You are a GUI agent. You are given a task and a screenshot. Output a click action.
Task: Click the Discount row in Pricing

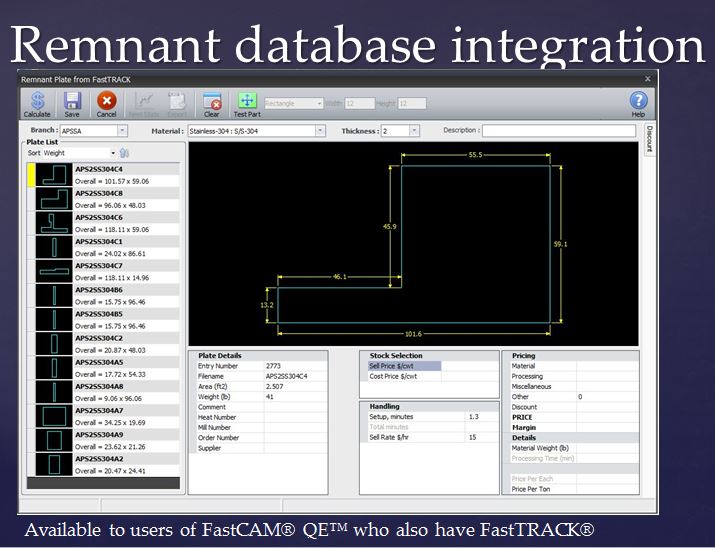(x=574, y=407)
